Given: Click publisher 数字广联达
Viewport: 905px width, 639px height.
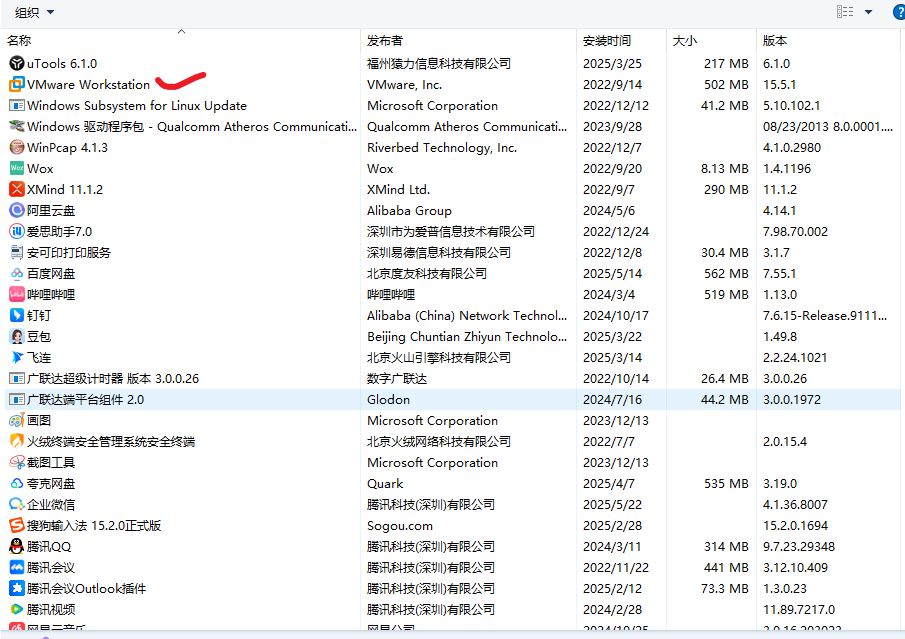Looking at the screenshot, I should pos(397,379).
